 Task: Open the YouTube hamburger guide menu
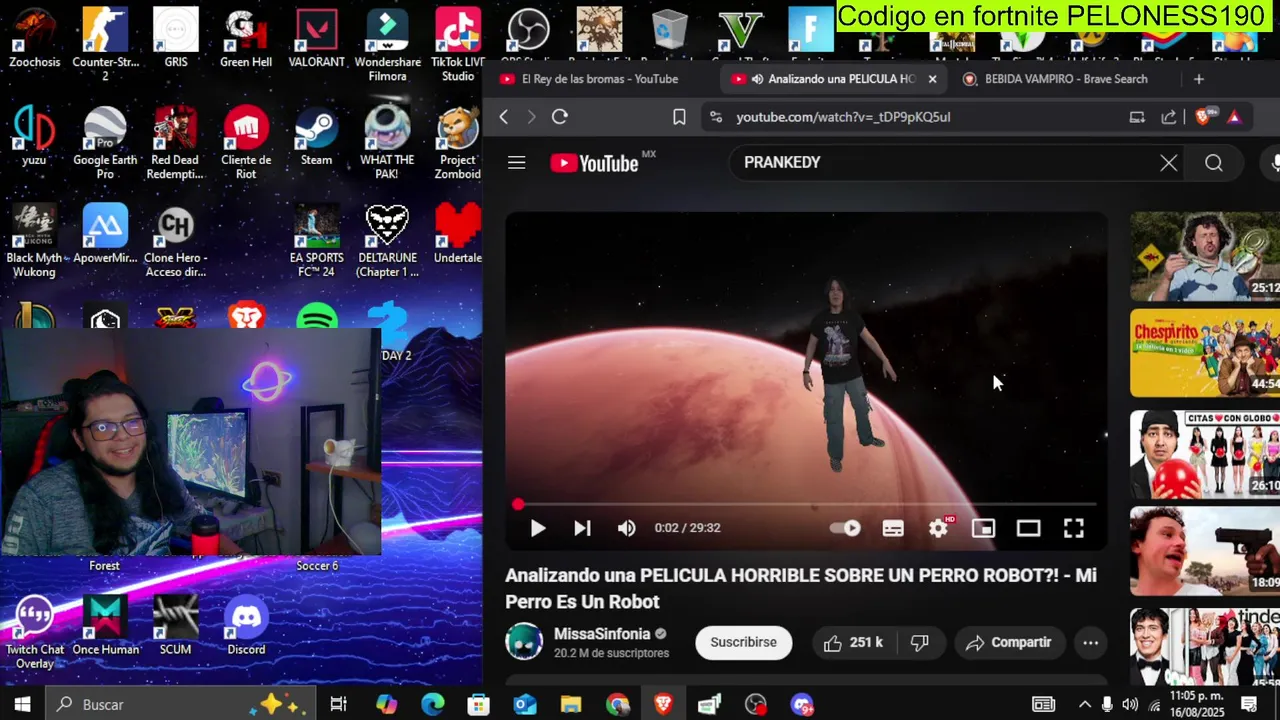pyautogui.click(x=516, y=162)
